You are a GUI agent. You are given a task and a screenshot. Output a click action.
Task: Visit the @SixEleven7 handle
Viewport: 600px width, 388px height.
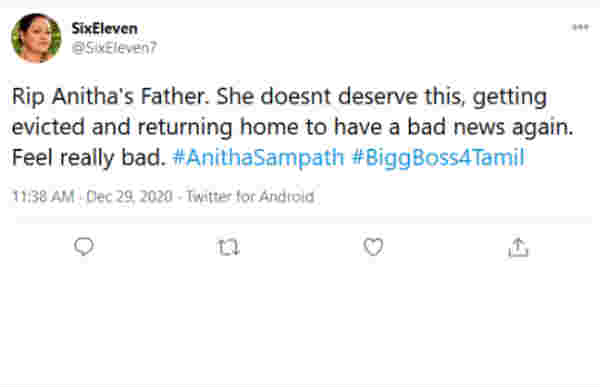pyautogui.click(x=114, y=48)
